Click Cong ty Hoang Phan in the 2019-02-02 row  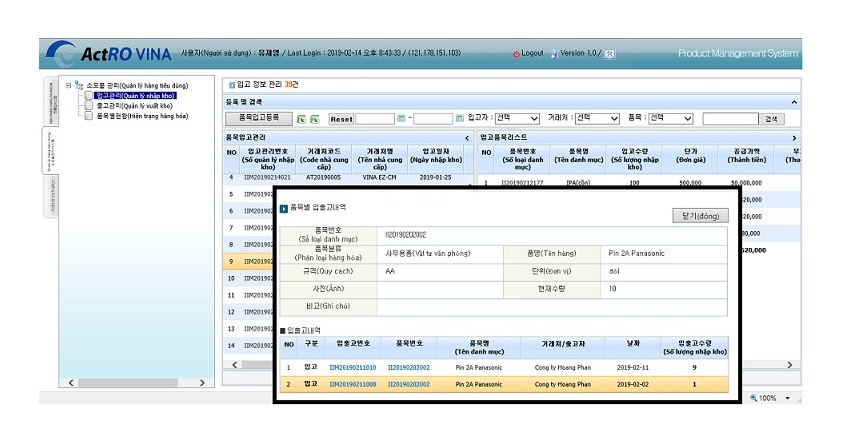(563, 384)
